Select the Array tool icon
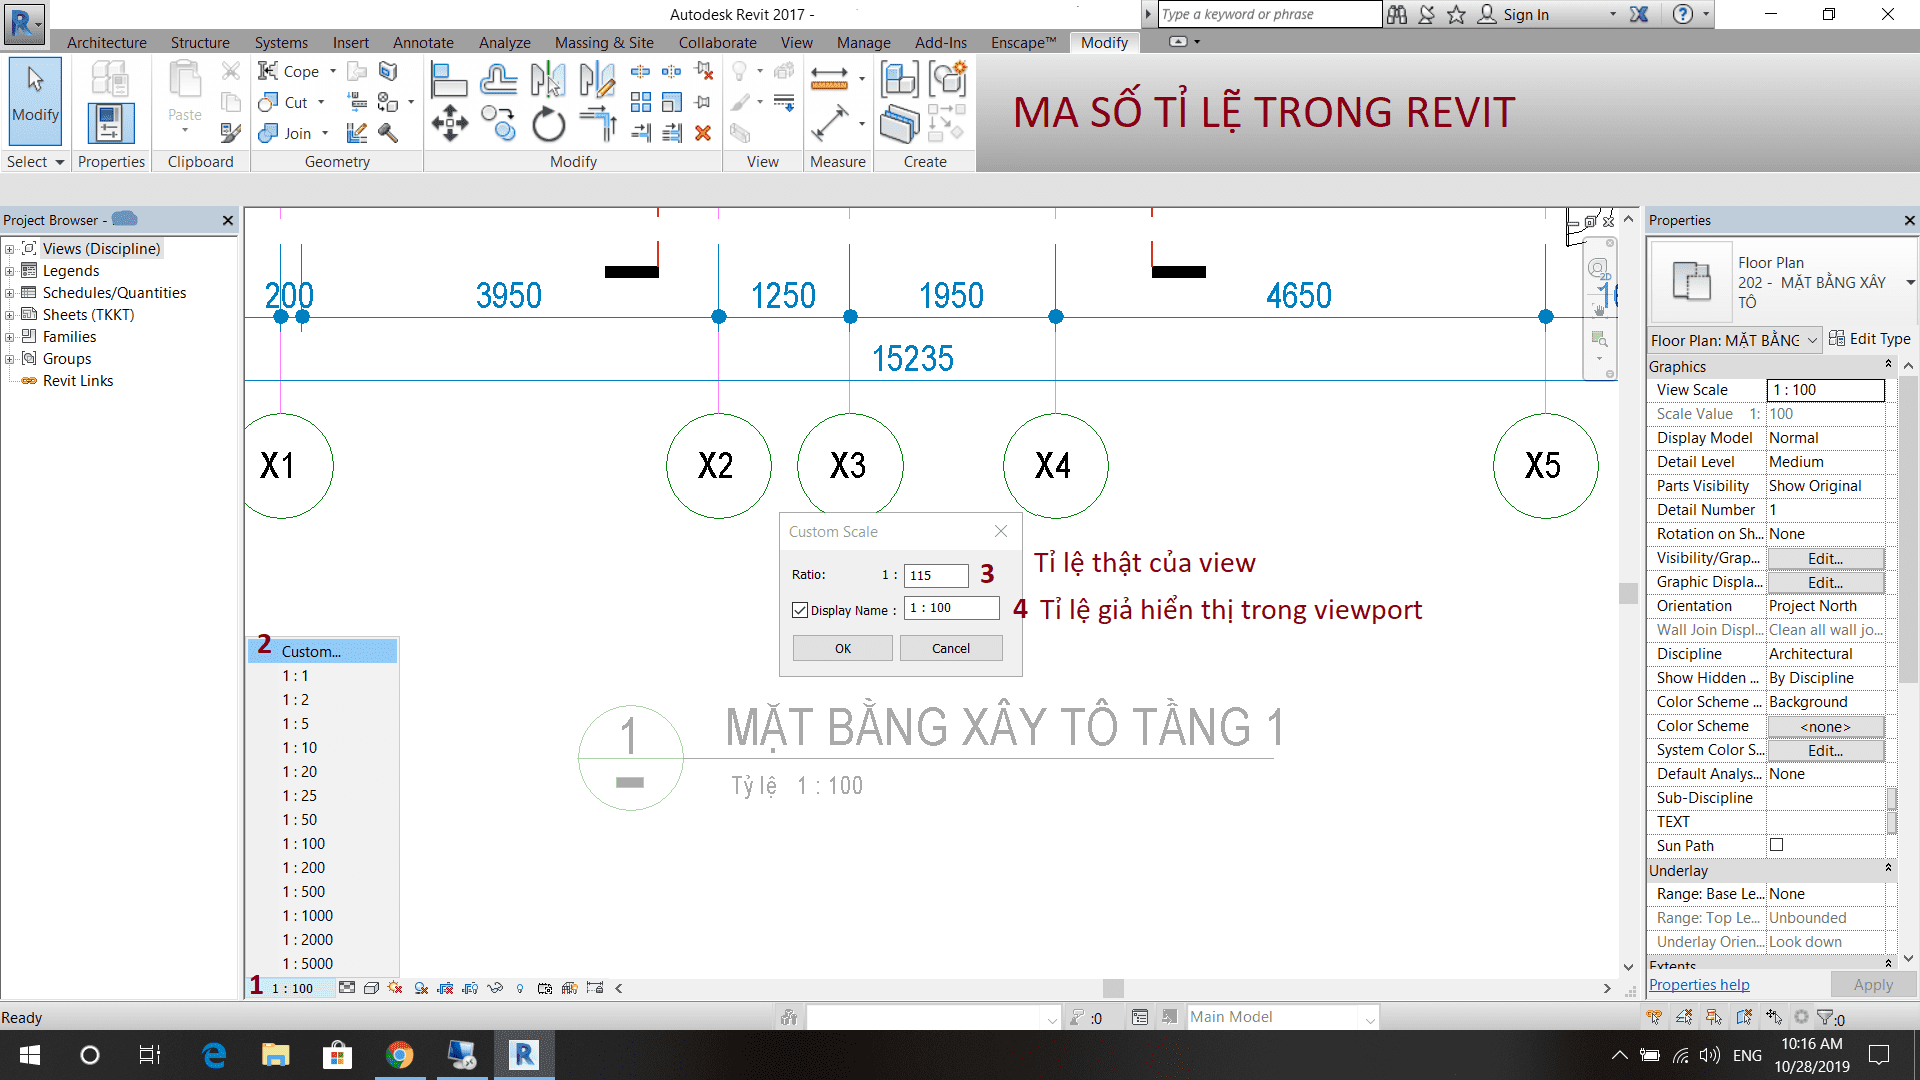1920x1080 pixels. point(641,102)
